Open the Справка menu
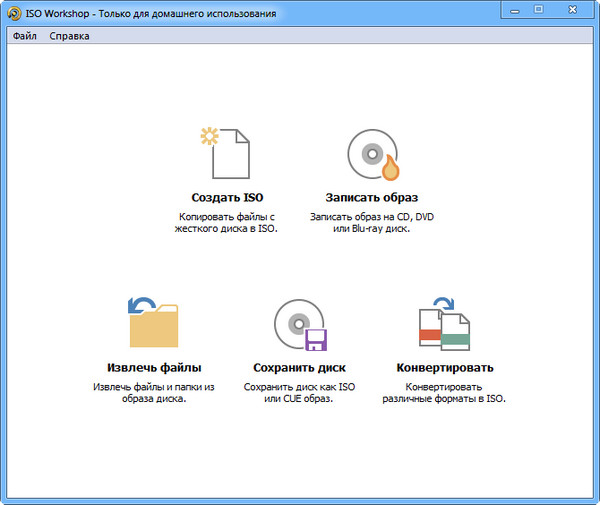The width and height of the screenshot is (600, 505). tap(69, 36)
